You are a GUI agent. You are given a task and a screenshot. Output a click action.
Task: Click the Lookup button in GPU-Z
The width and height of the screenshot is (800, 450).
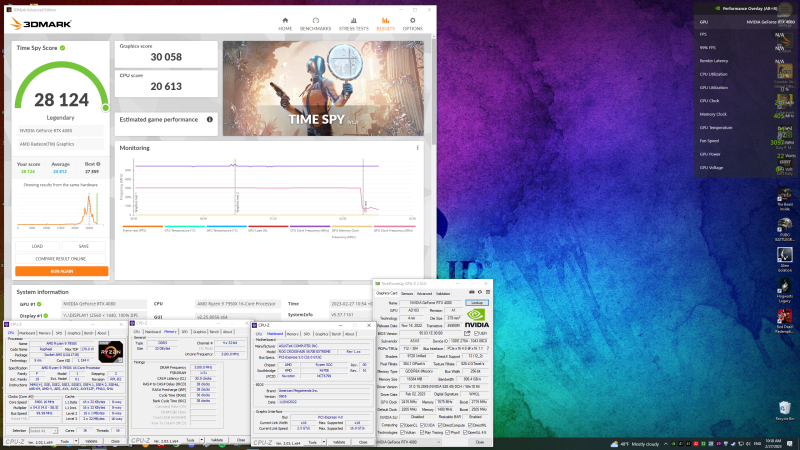click(x=477, y=303)
